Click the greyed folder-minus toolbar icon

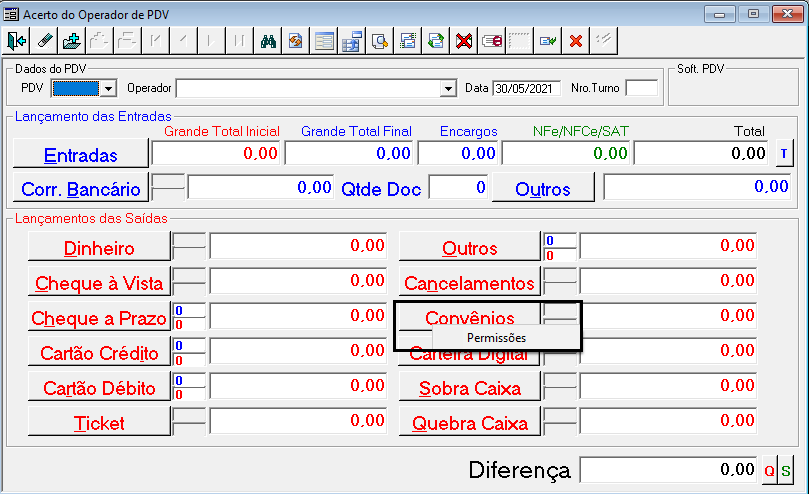(x=127, y=41)
